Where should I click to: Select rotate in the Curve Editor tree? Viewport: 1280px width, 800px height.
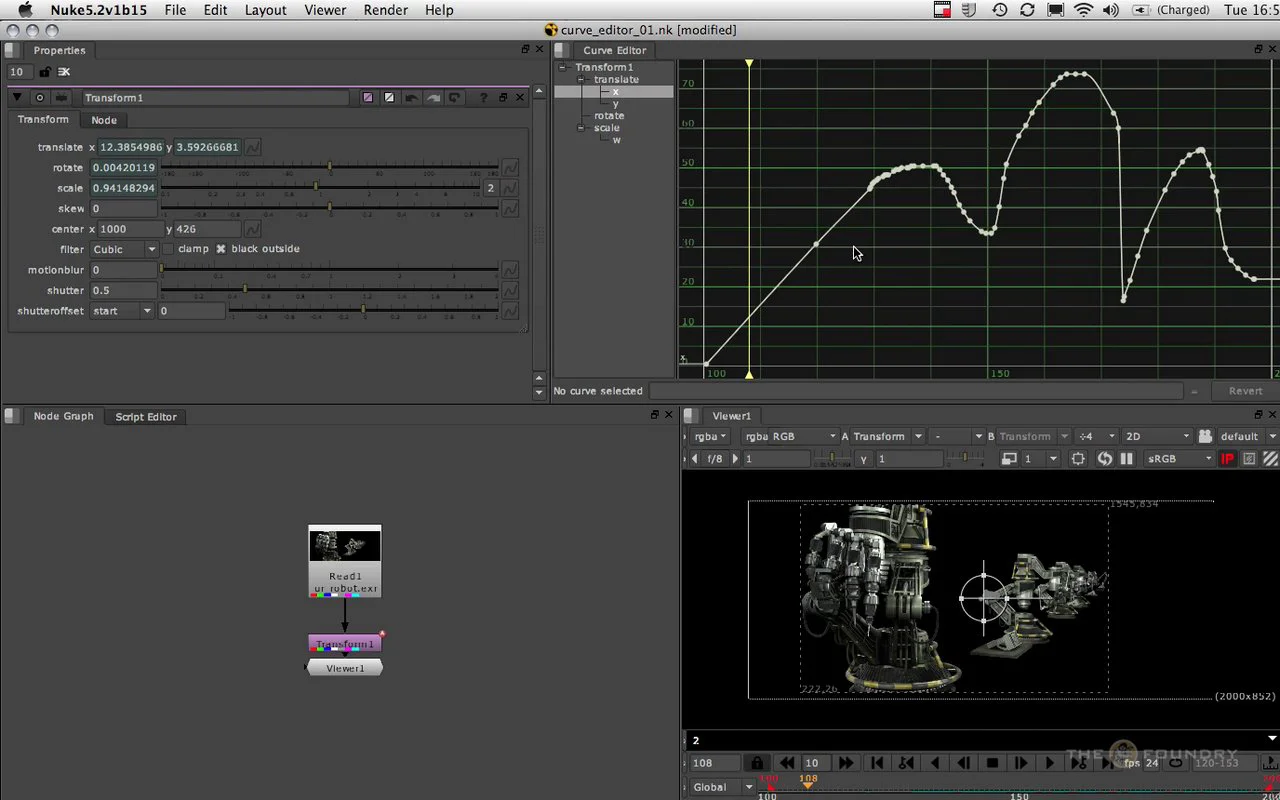pos(609,116)
